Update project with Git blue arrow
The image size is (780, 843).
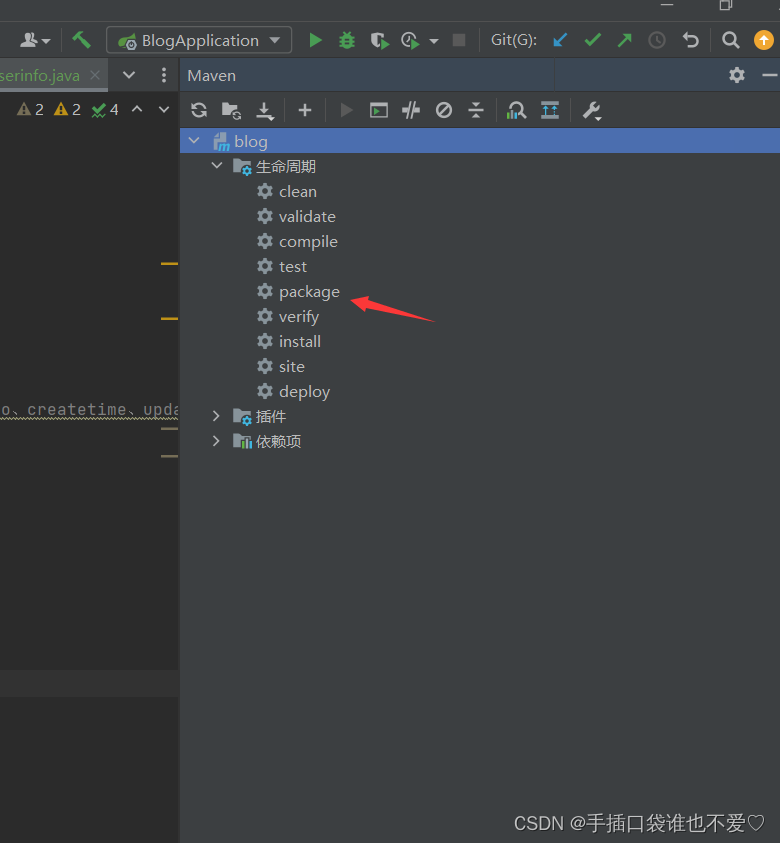(560, 40)
